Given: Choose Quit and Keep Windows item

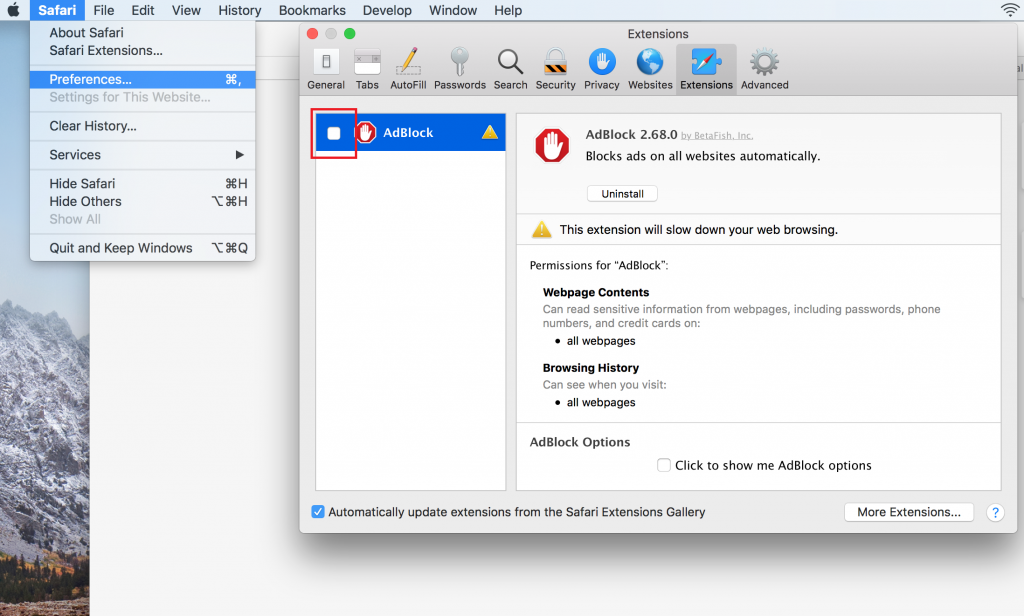Looking at the screenshot, I should tap(142, 248).
